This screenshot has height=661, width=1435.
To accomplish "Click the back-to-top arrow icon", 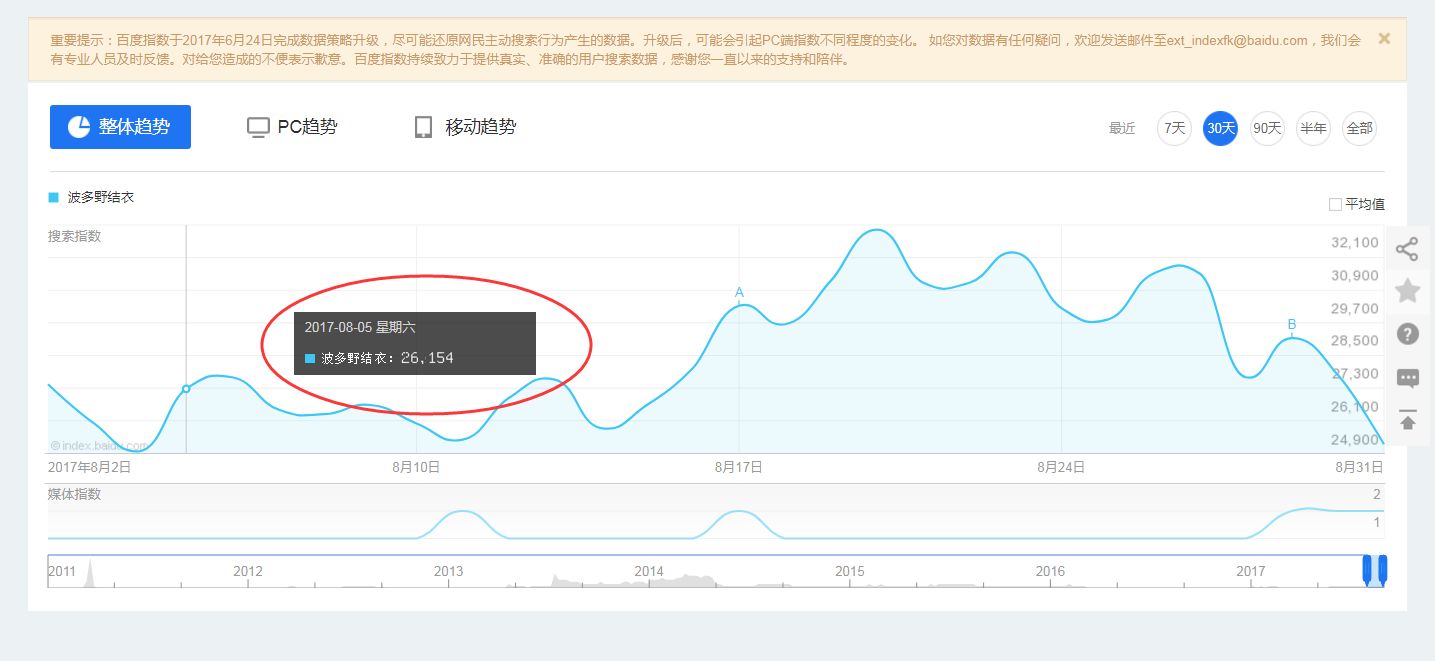I will [x=1407, y=420].
